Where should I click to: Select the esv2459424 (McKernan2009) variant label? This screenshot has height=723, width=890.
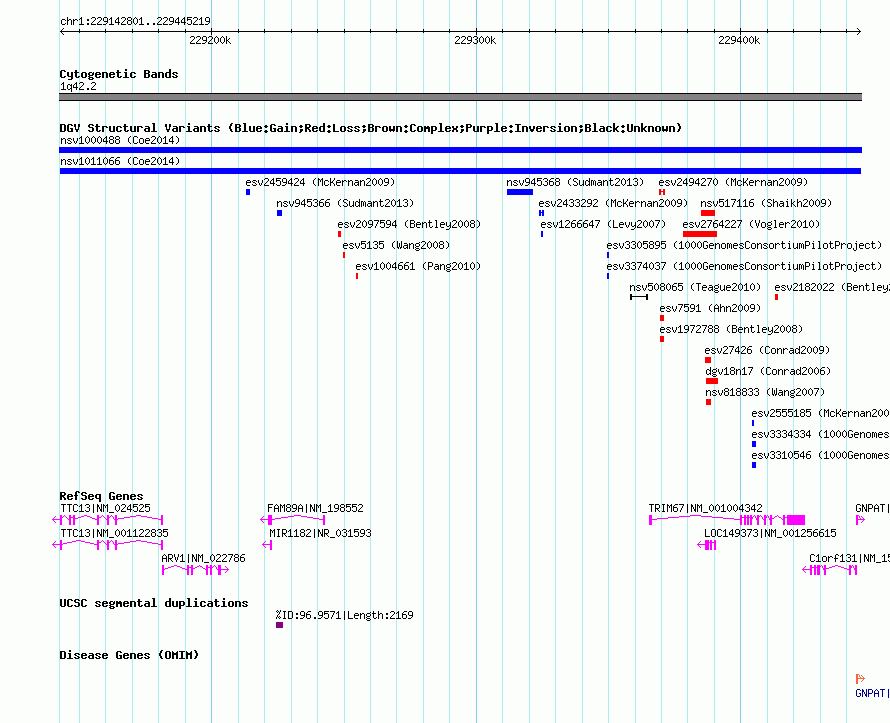pyautogui.click(x=320, y=182)
